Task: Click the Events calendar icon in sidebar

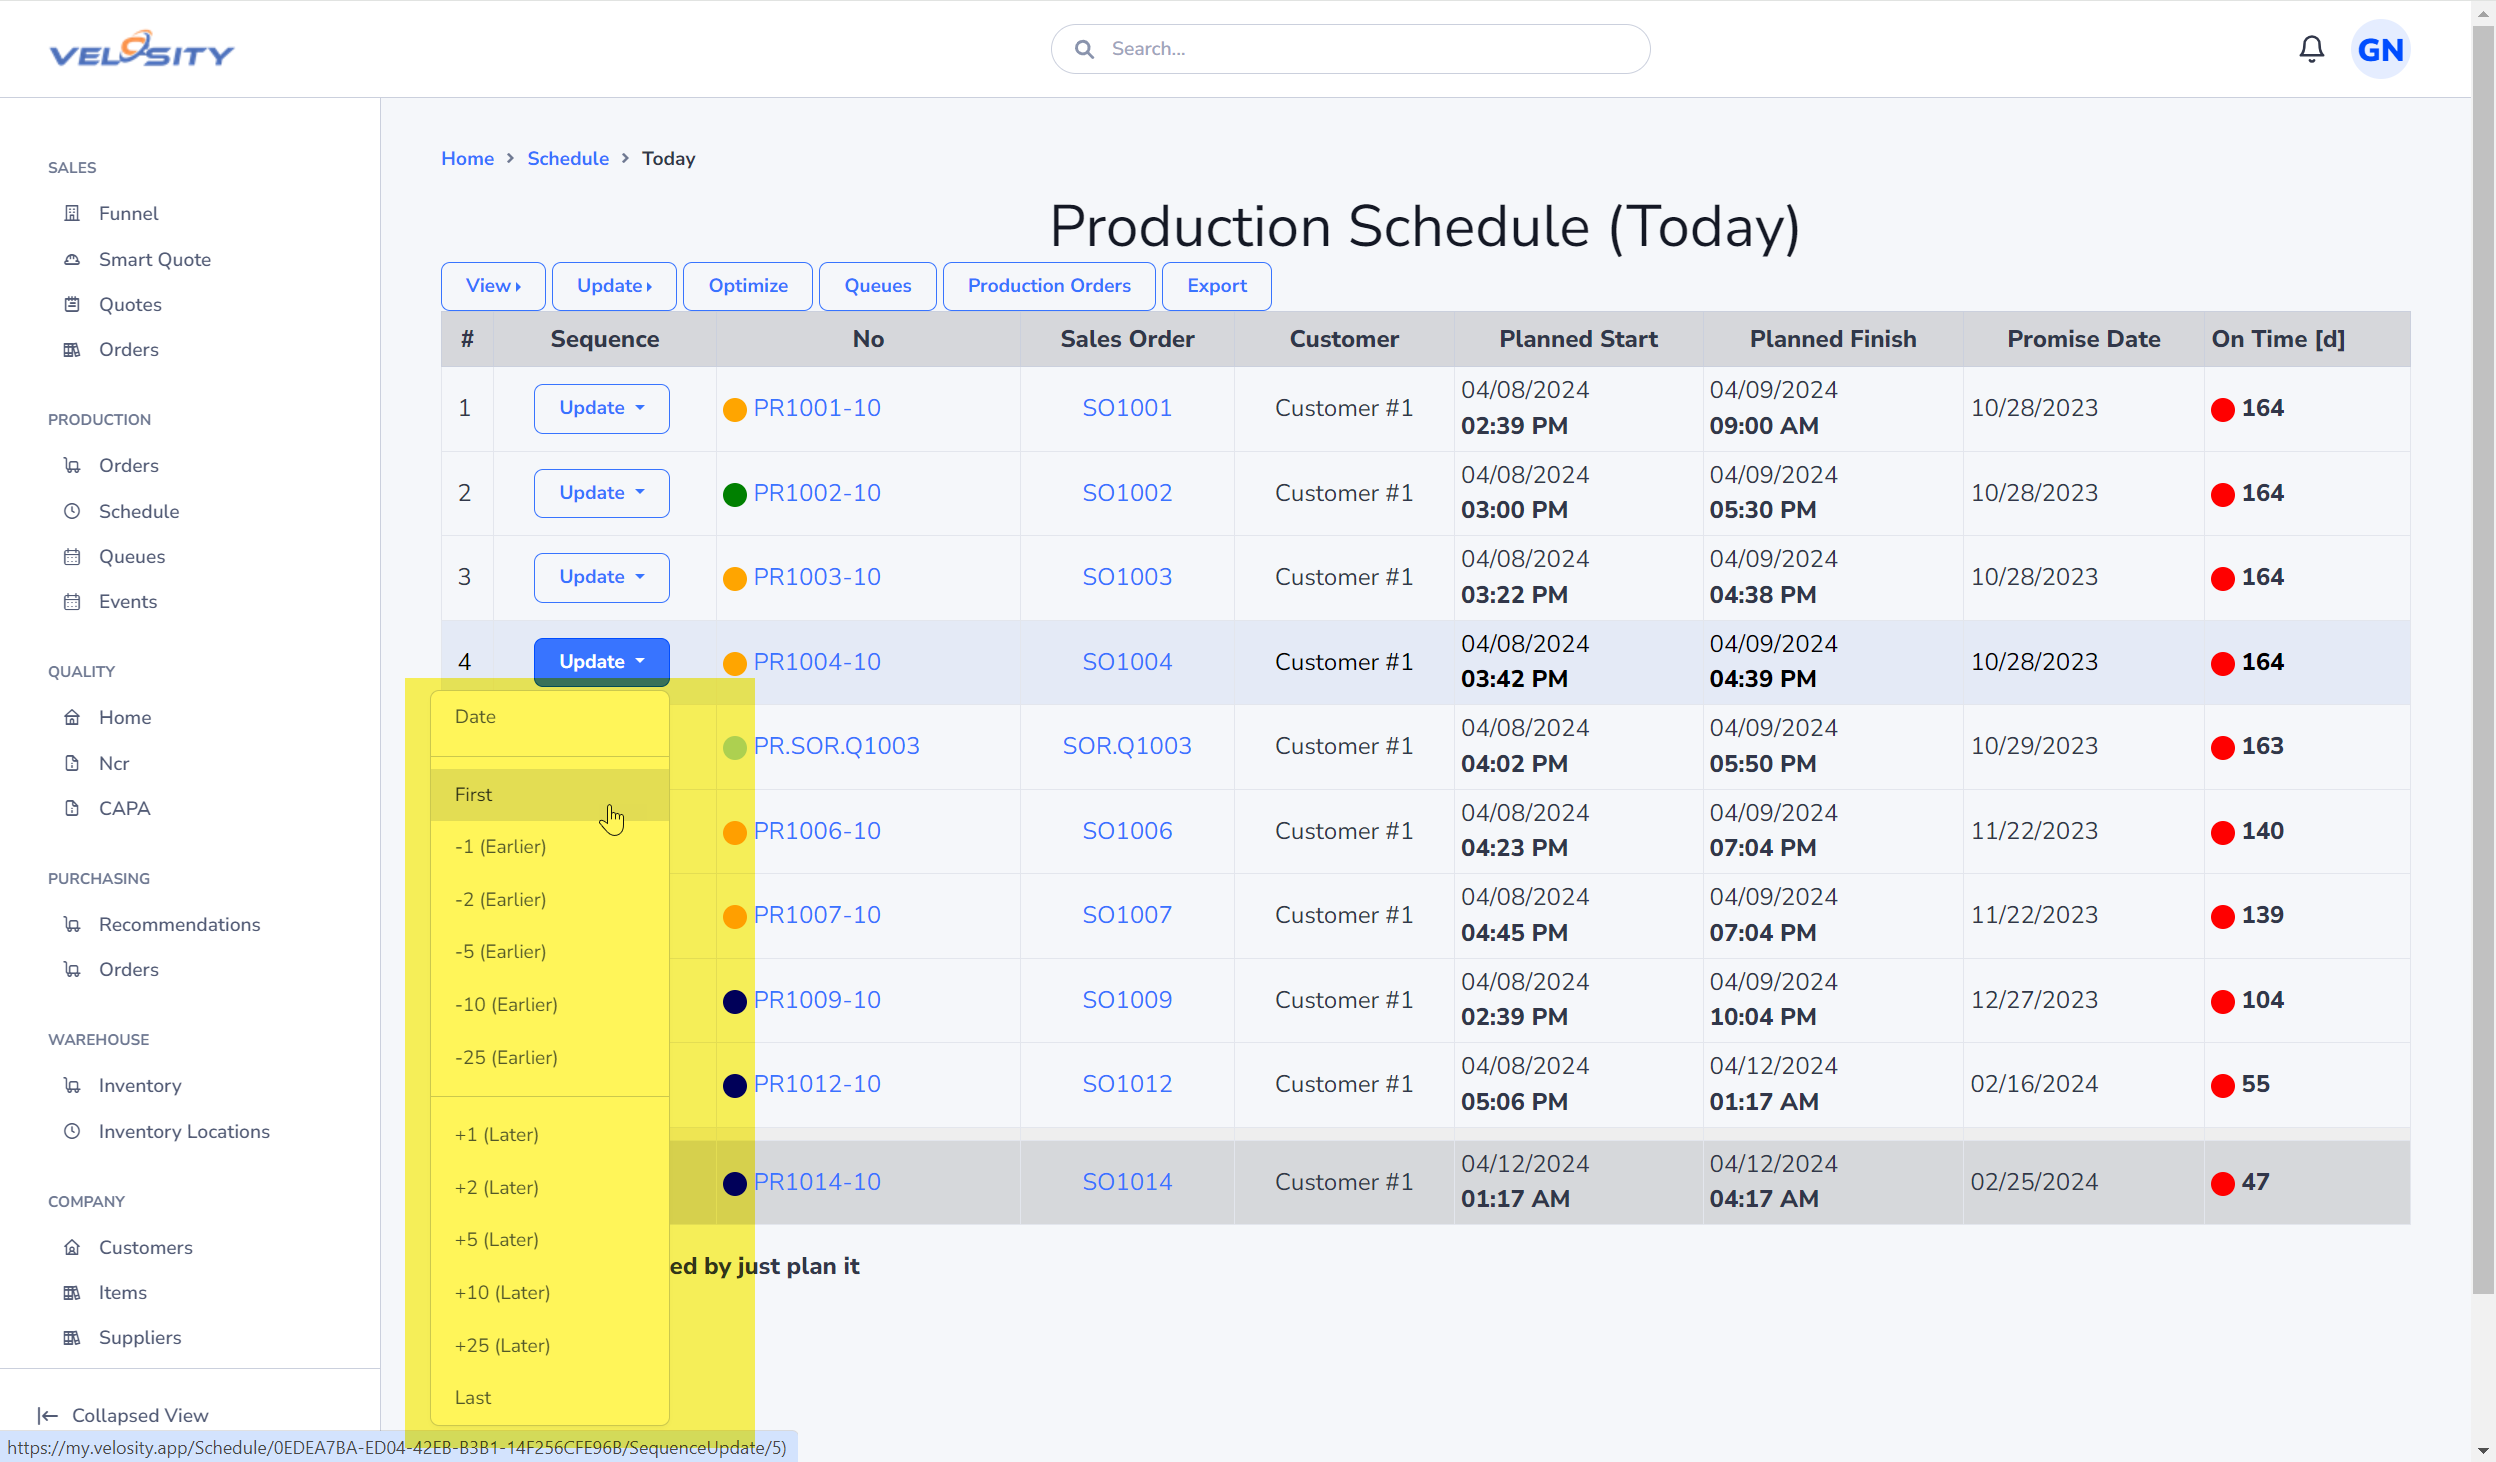Action: pyautogui.click(x=72, y=601)
